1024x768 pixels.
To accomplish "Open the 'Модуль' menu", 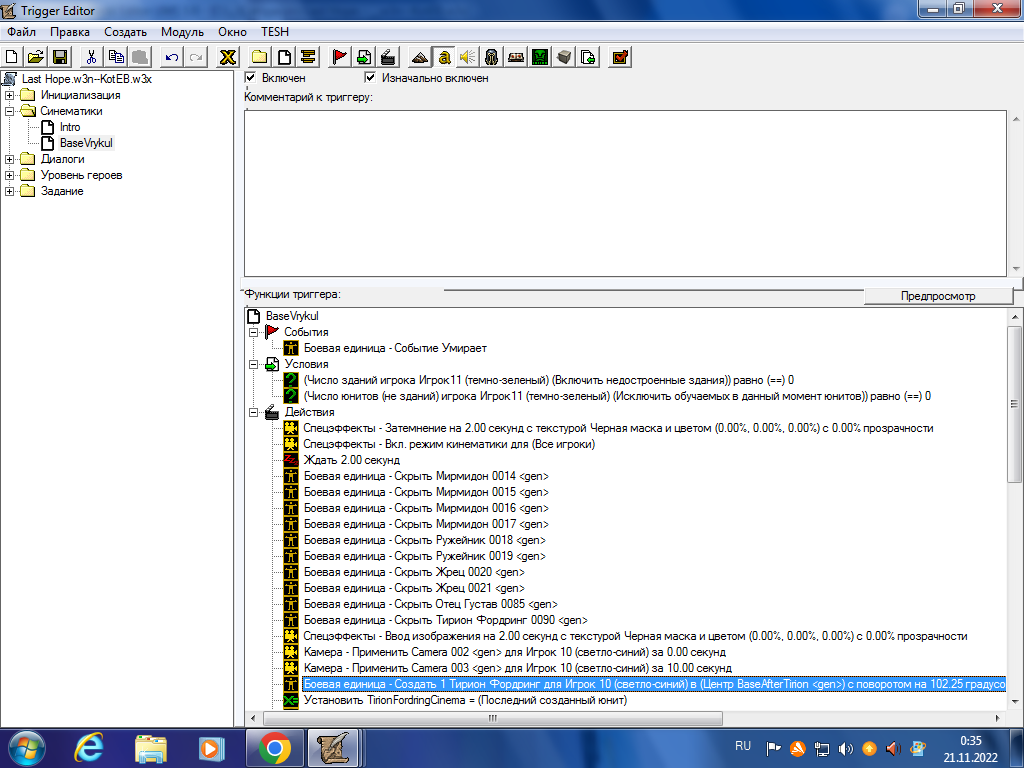I will [182, 32].
